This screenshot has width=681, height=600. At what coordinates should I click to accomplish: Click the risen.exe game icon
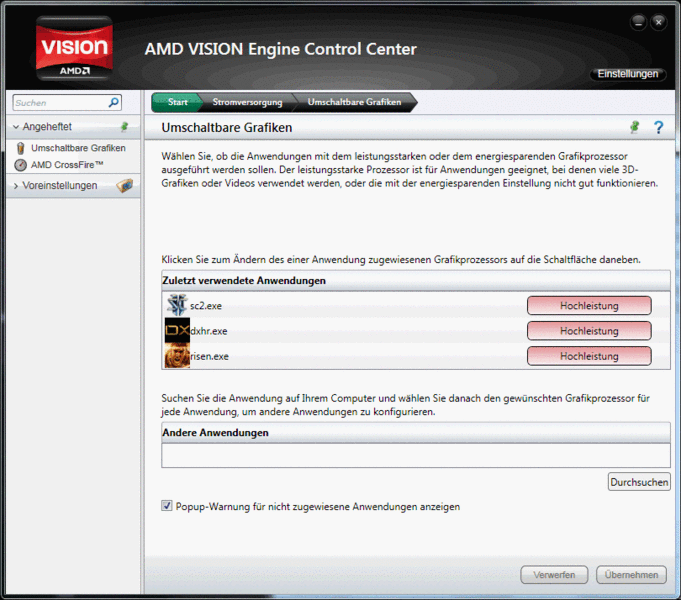click(177, 355)
